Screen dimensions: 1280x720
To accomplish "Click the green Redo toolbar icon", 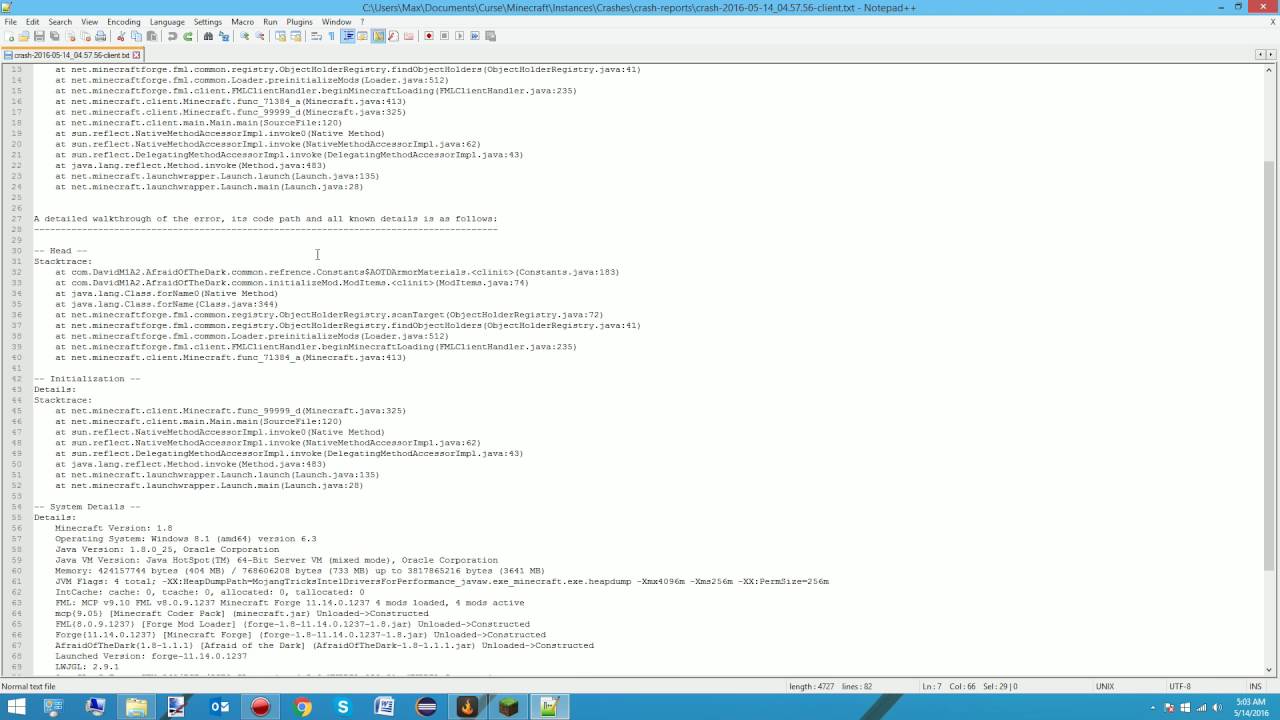I will coord(187,36).
